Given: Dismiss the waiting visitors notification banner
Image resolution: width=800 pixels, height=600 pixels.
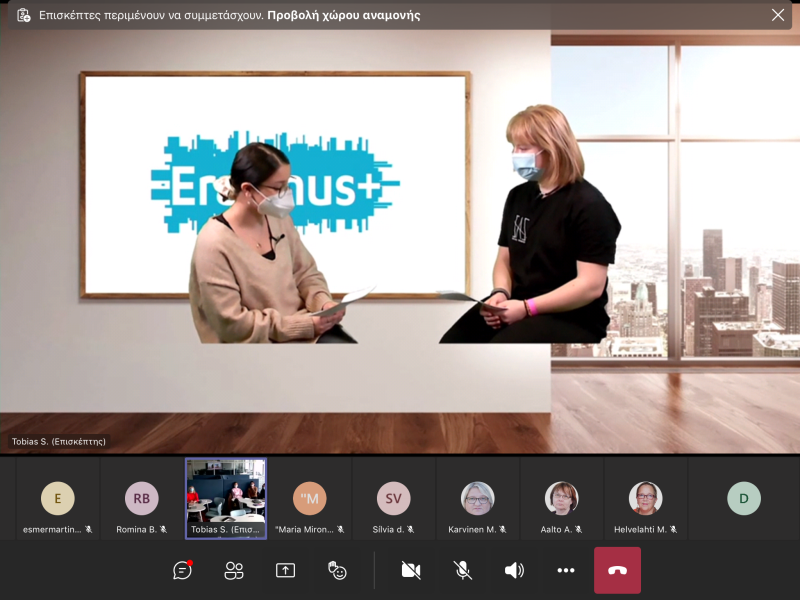Looking at the screenshot, I should click(778, 15).
